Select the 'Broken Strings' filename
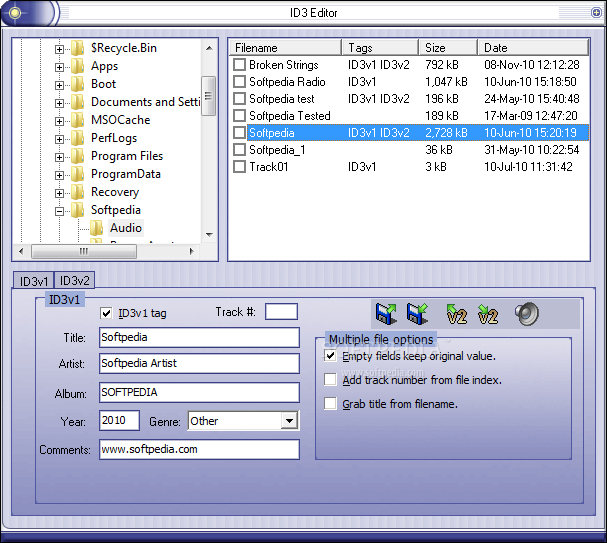 284,65
